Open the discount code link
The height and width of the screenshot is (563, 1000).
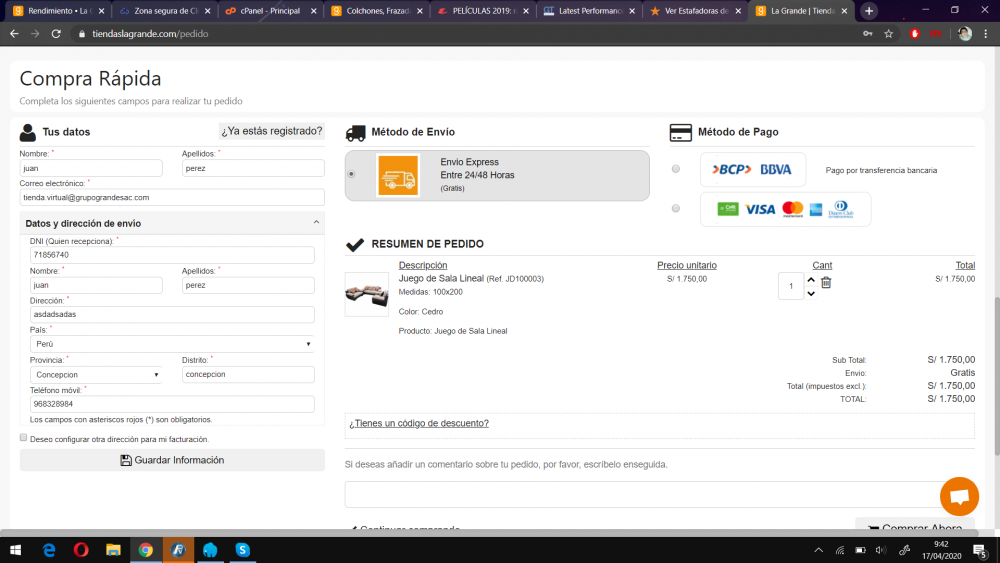point(419,423)
